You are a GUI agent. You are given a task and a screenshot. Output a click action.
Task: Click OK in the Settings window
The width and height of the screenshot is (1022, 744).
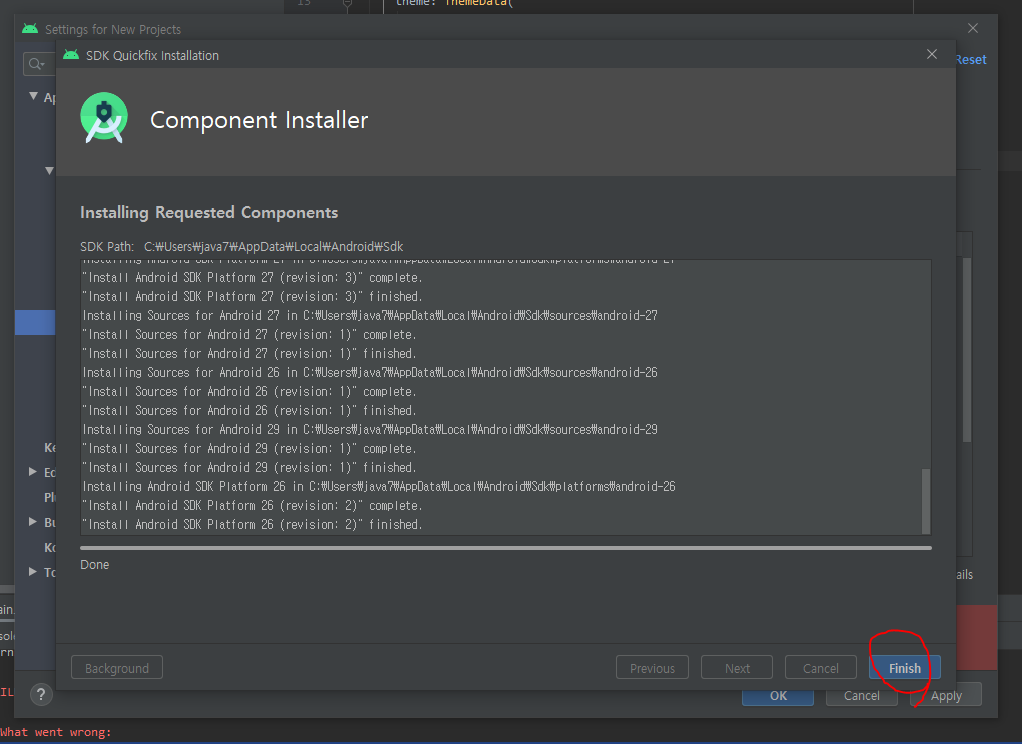[778, 696]
